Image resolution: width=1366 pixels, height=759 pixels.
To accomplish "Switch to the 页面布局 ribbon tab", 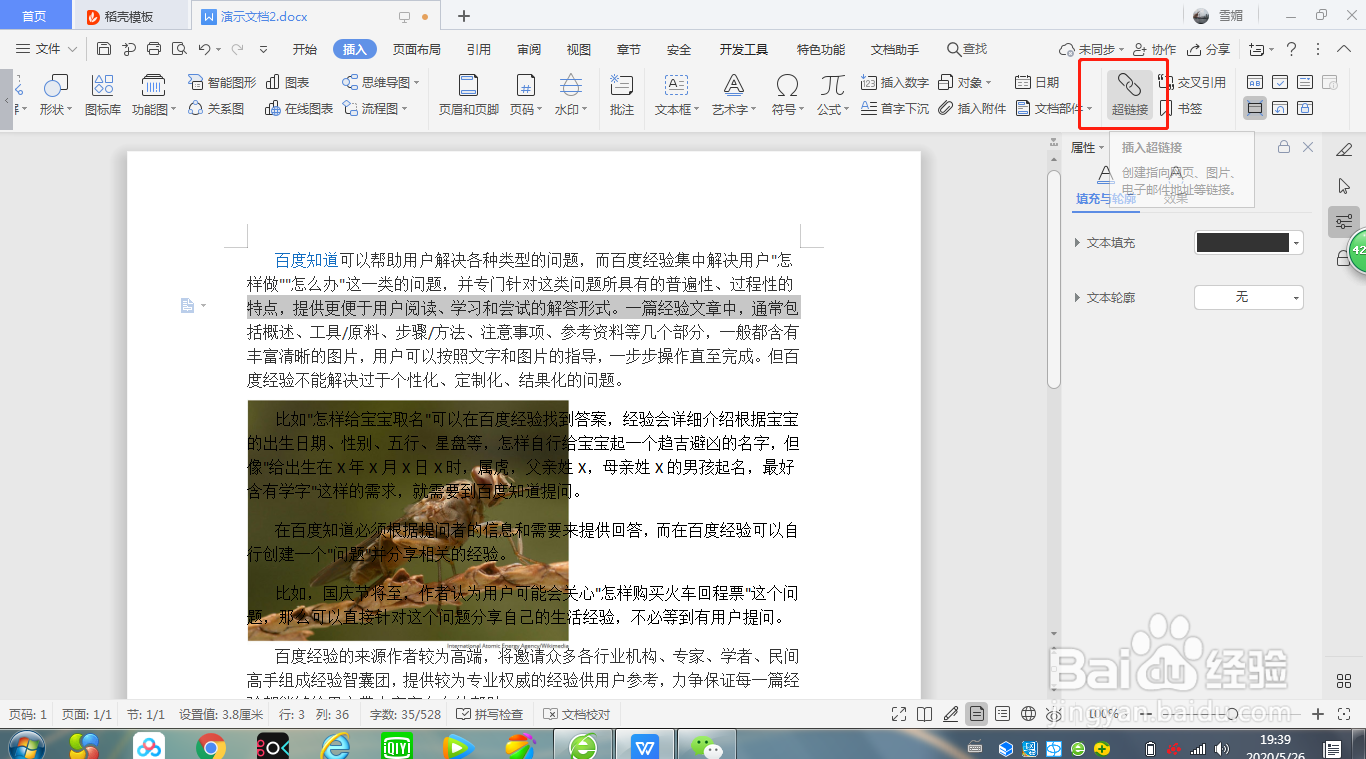I will coord(417,49).
